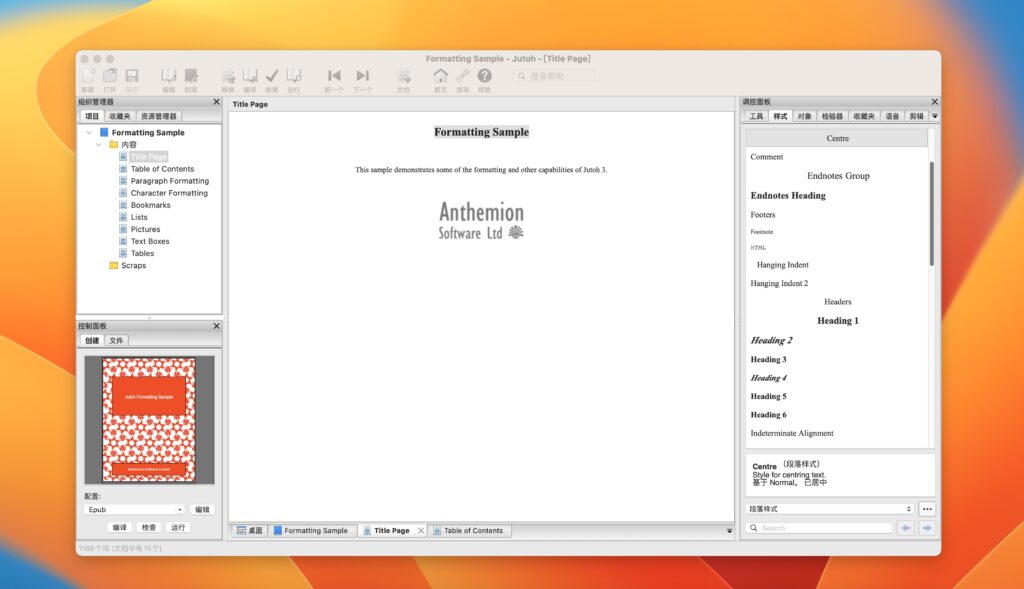Open the panel tab overflow chevron
The width and height of the screenshot is (1024, 589).
pos(934,115)
